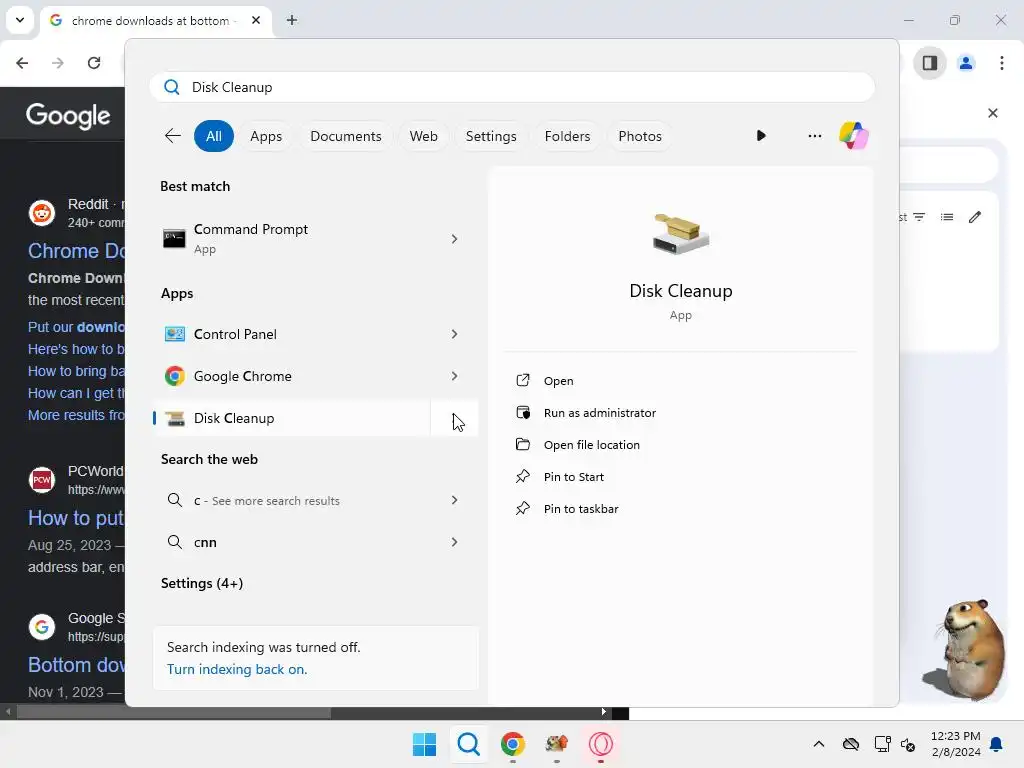Image resolution: width=1024 pixels, height=768 pixels.
Task: Switch to the Documents filter tab
Action: point(345,136)
